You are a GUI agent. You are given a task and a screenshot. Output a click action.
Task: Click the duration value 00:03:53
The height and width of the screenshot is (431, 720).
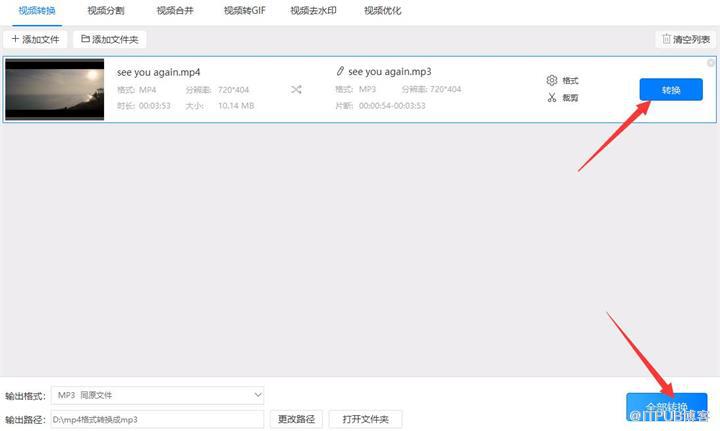click(155, 106)
